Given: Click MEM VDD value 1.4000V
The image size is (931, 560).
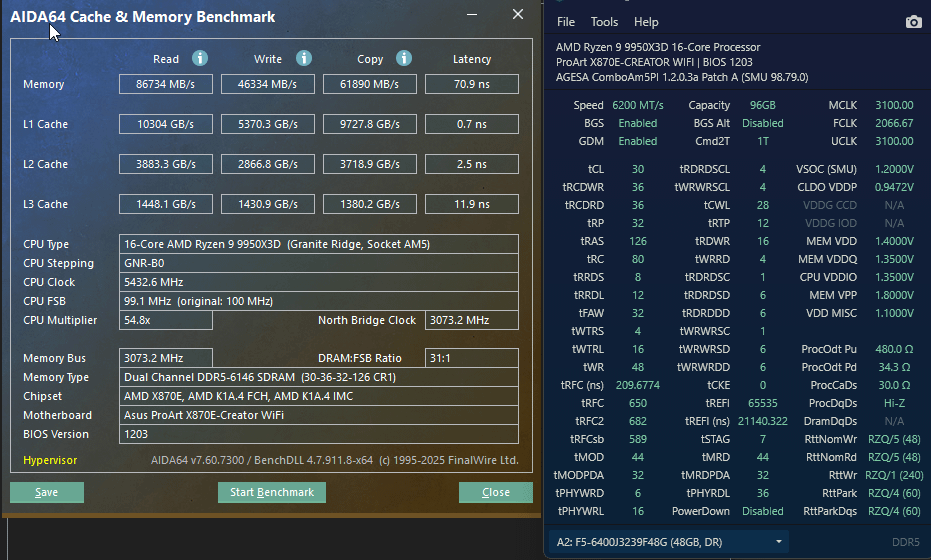Looking at the screenshot, I should (x=894, y=241).
